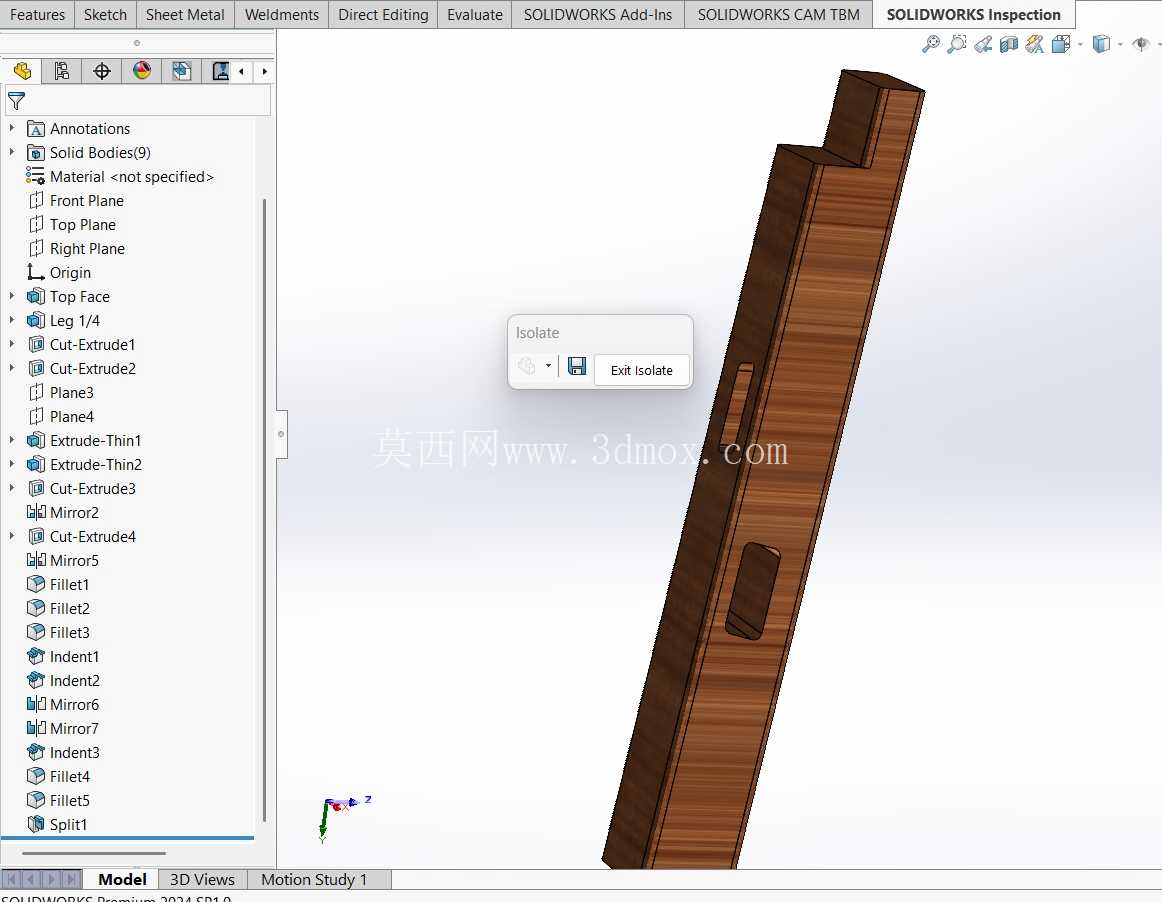This screenshot has width=1162, height=902.
Task: Switch to the Sketch ribbon tab
Action: point(105,15)
